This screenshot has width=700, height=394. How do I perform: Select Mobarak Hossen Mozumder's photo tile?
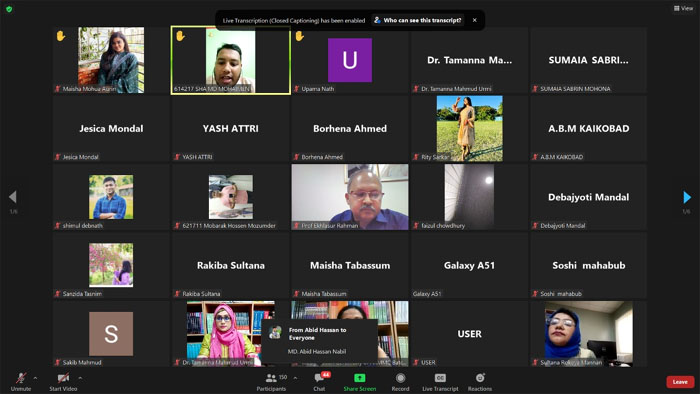click(x=230, y=197)
